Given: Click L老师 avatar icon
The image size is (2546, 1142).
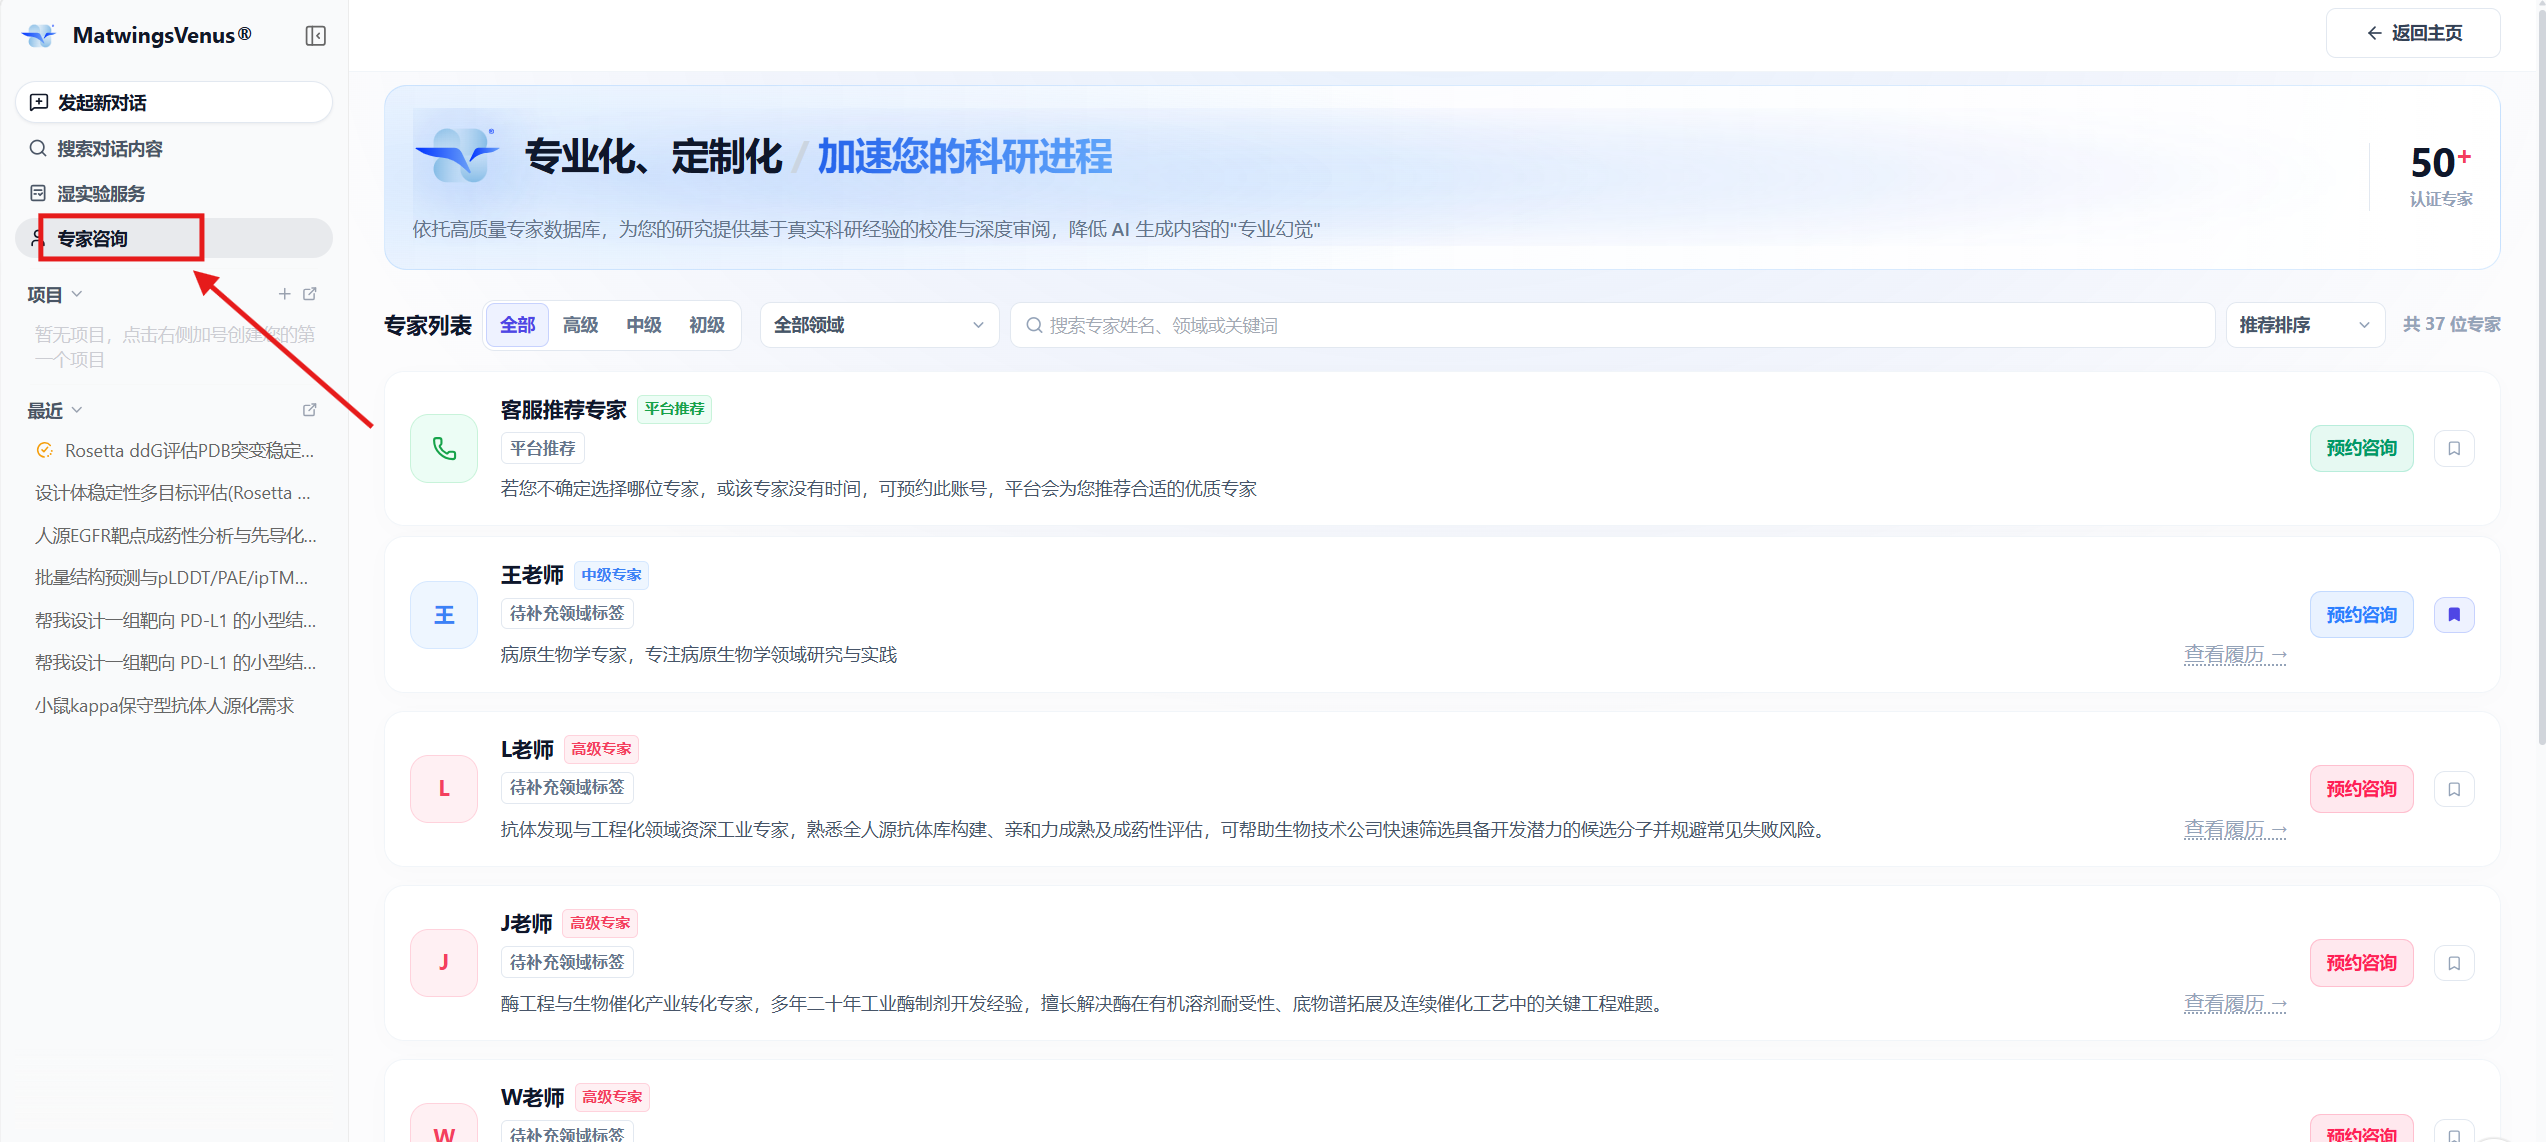Looking at the screenshot, I should (444, 789).
